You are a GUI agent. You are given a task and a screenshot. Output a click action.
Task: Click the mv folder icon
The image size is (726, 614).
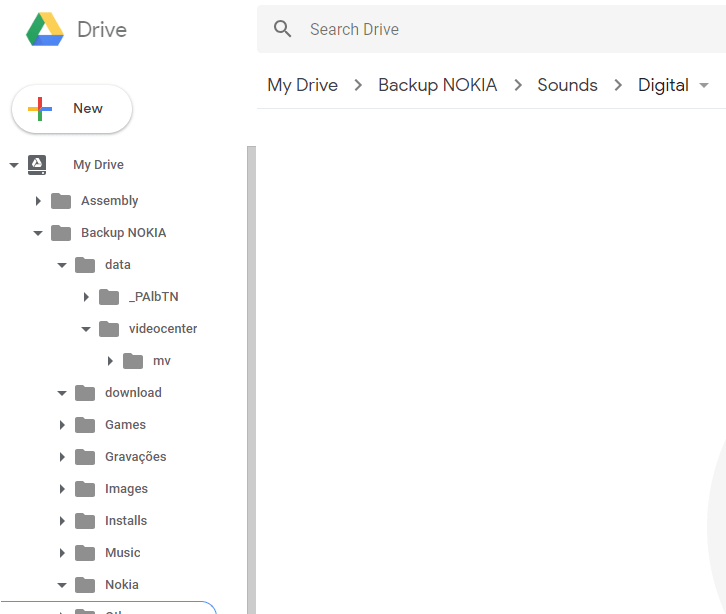tap(133, 361)
